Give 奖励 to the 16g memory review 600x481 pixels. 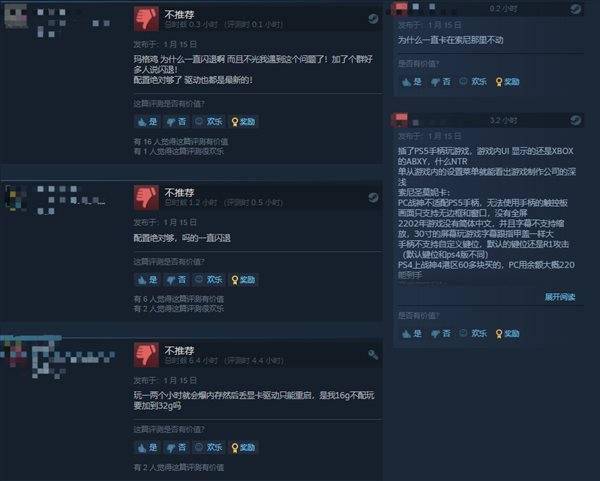243,447
